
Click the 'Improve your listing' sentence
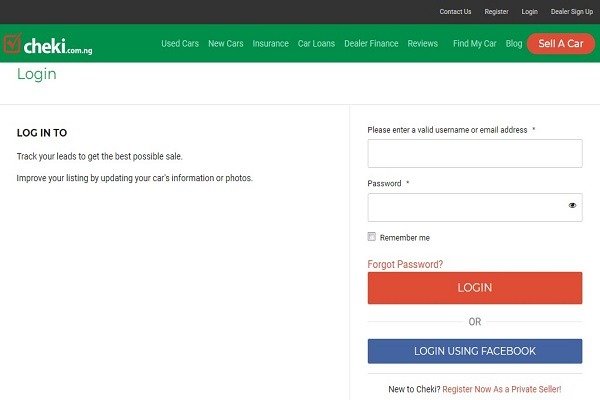[x=135, y=178]
